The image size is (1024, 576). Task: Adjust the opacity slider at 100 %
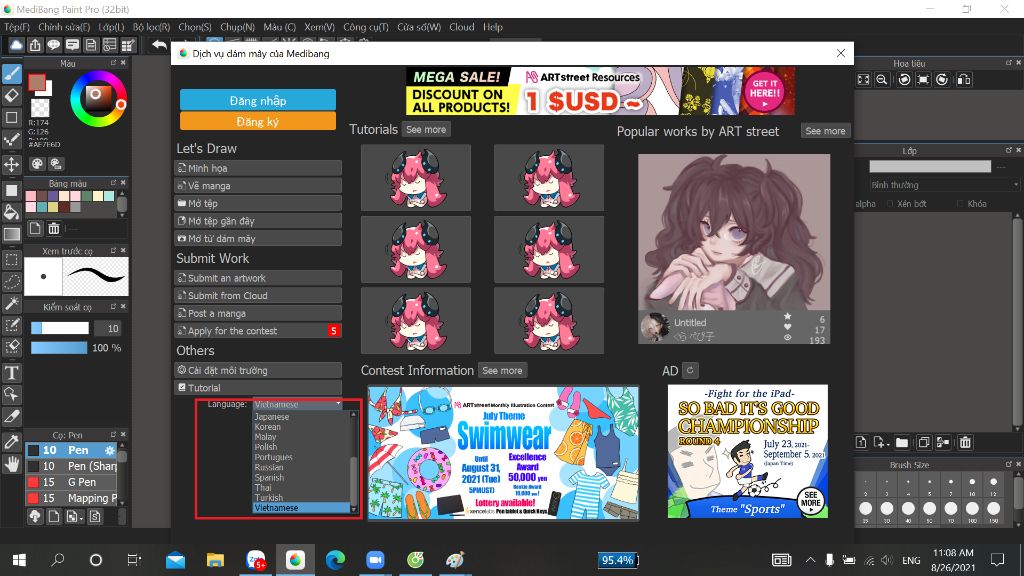click(59, 348)
